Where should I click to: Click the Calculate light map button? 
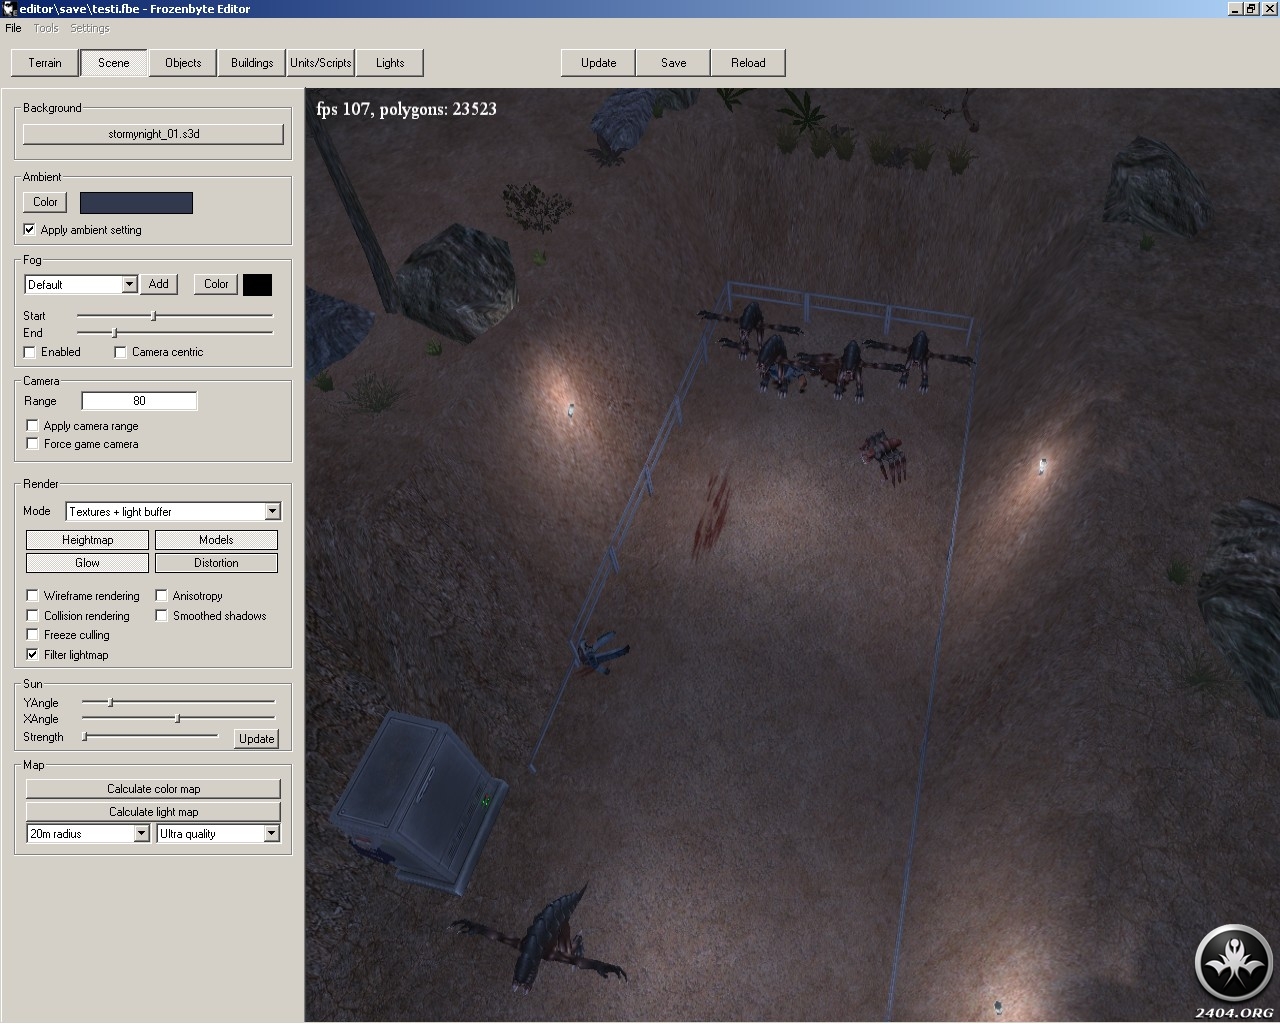coord(153,812)
